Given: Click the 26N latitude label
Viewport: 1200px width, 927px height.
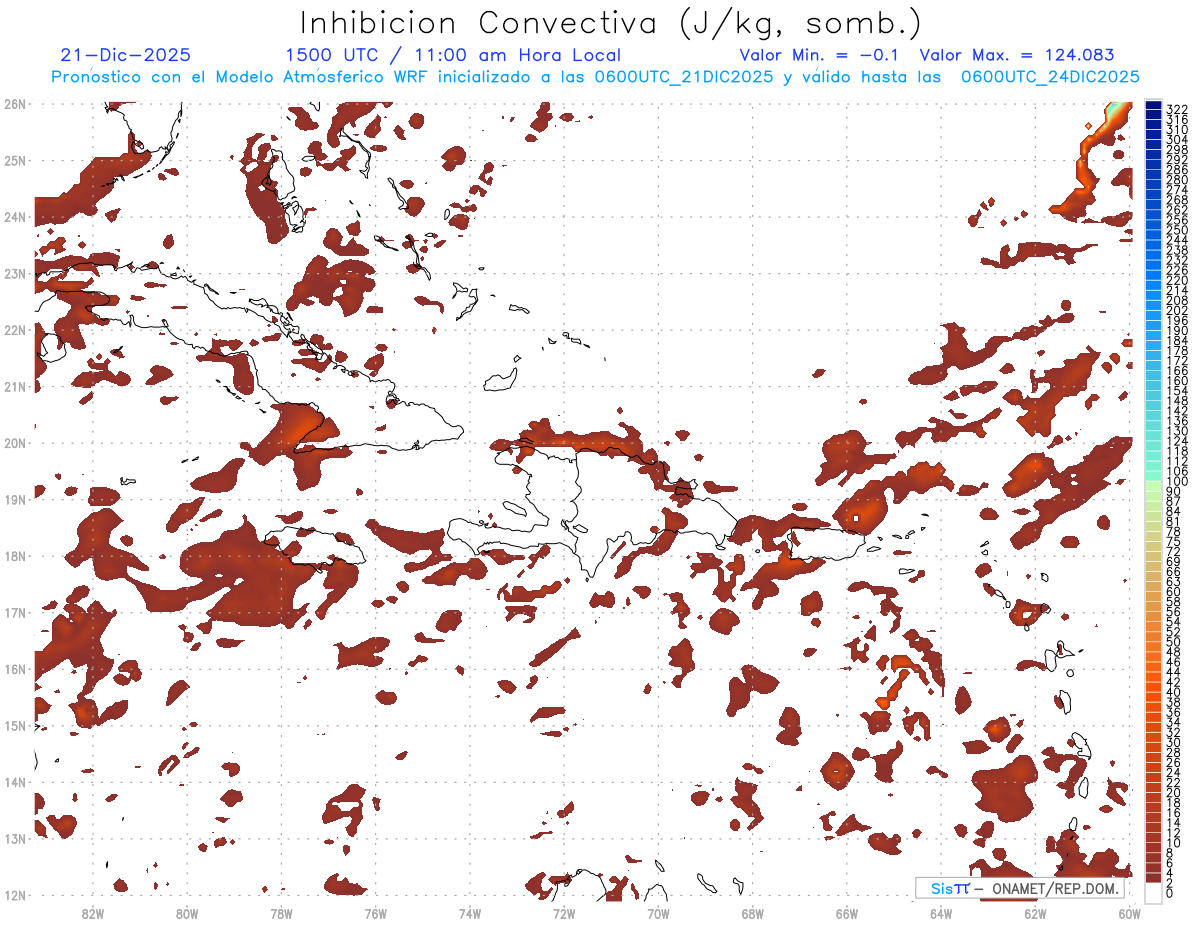Looking at the screenshot, I should point(15,104).
